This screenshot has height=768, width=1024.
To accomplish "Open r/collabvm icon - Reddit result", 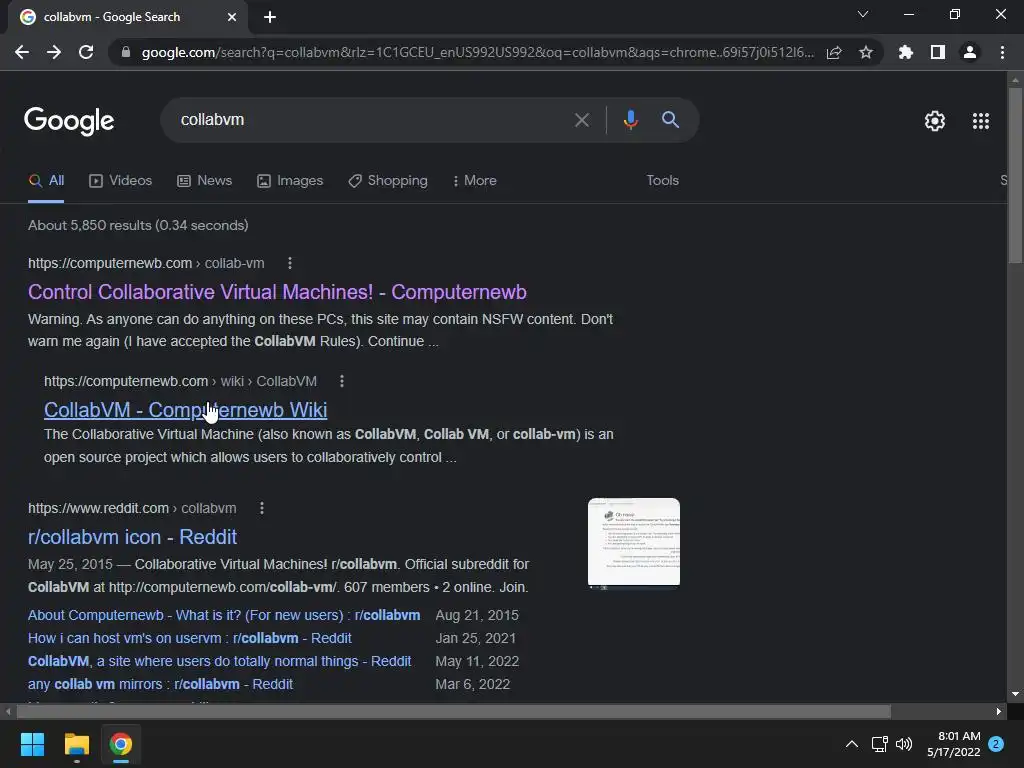I will (132, 537).
